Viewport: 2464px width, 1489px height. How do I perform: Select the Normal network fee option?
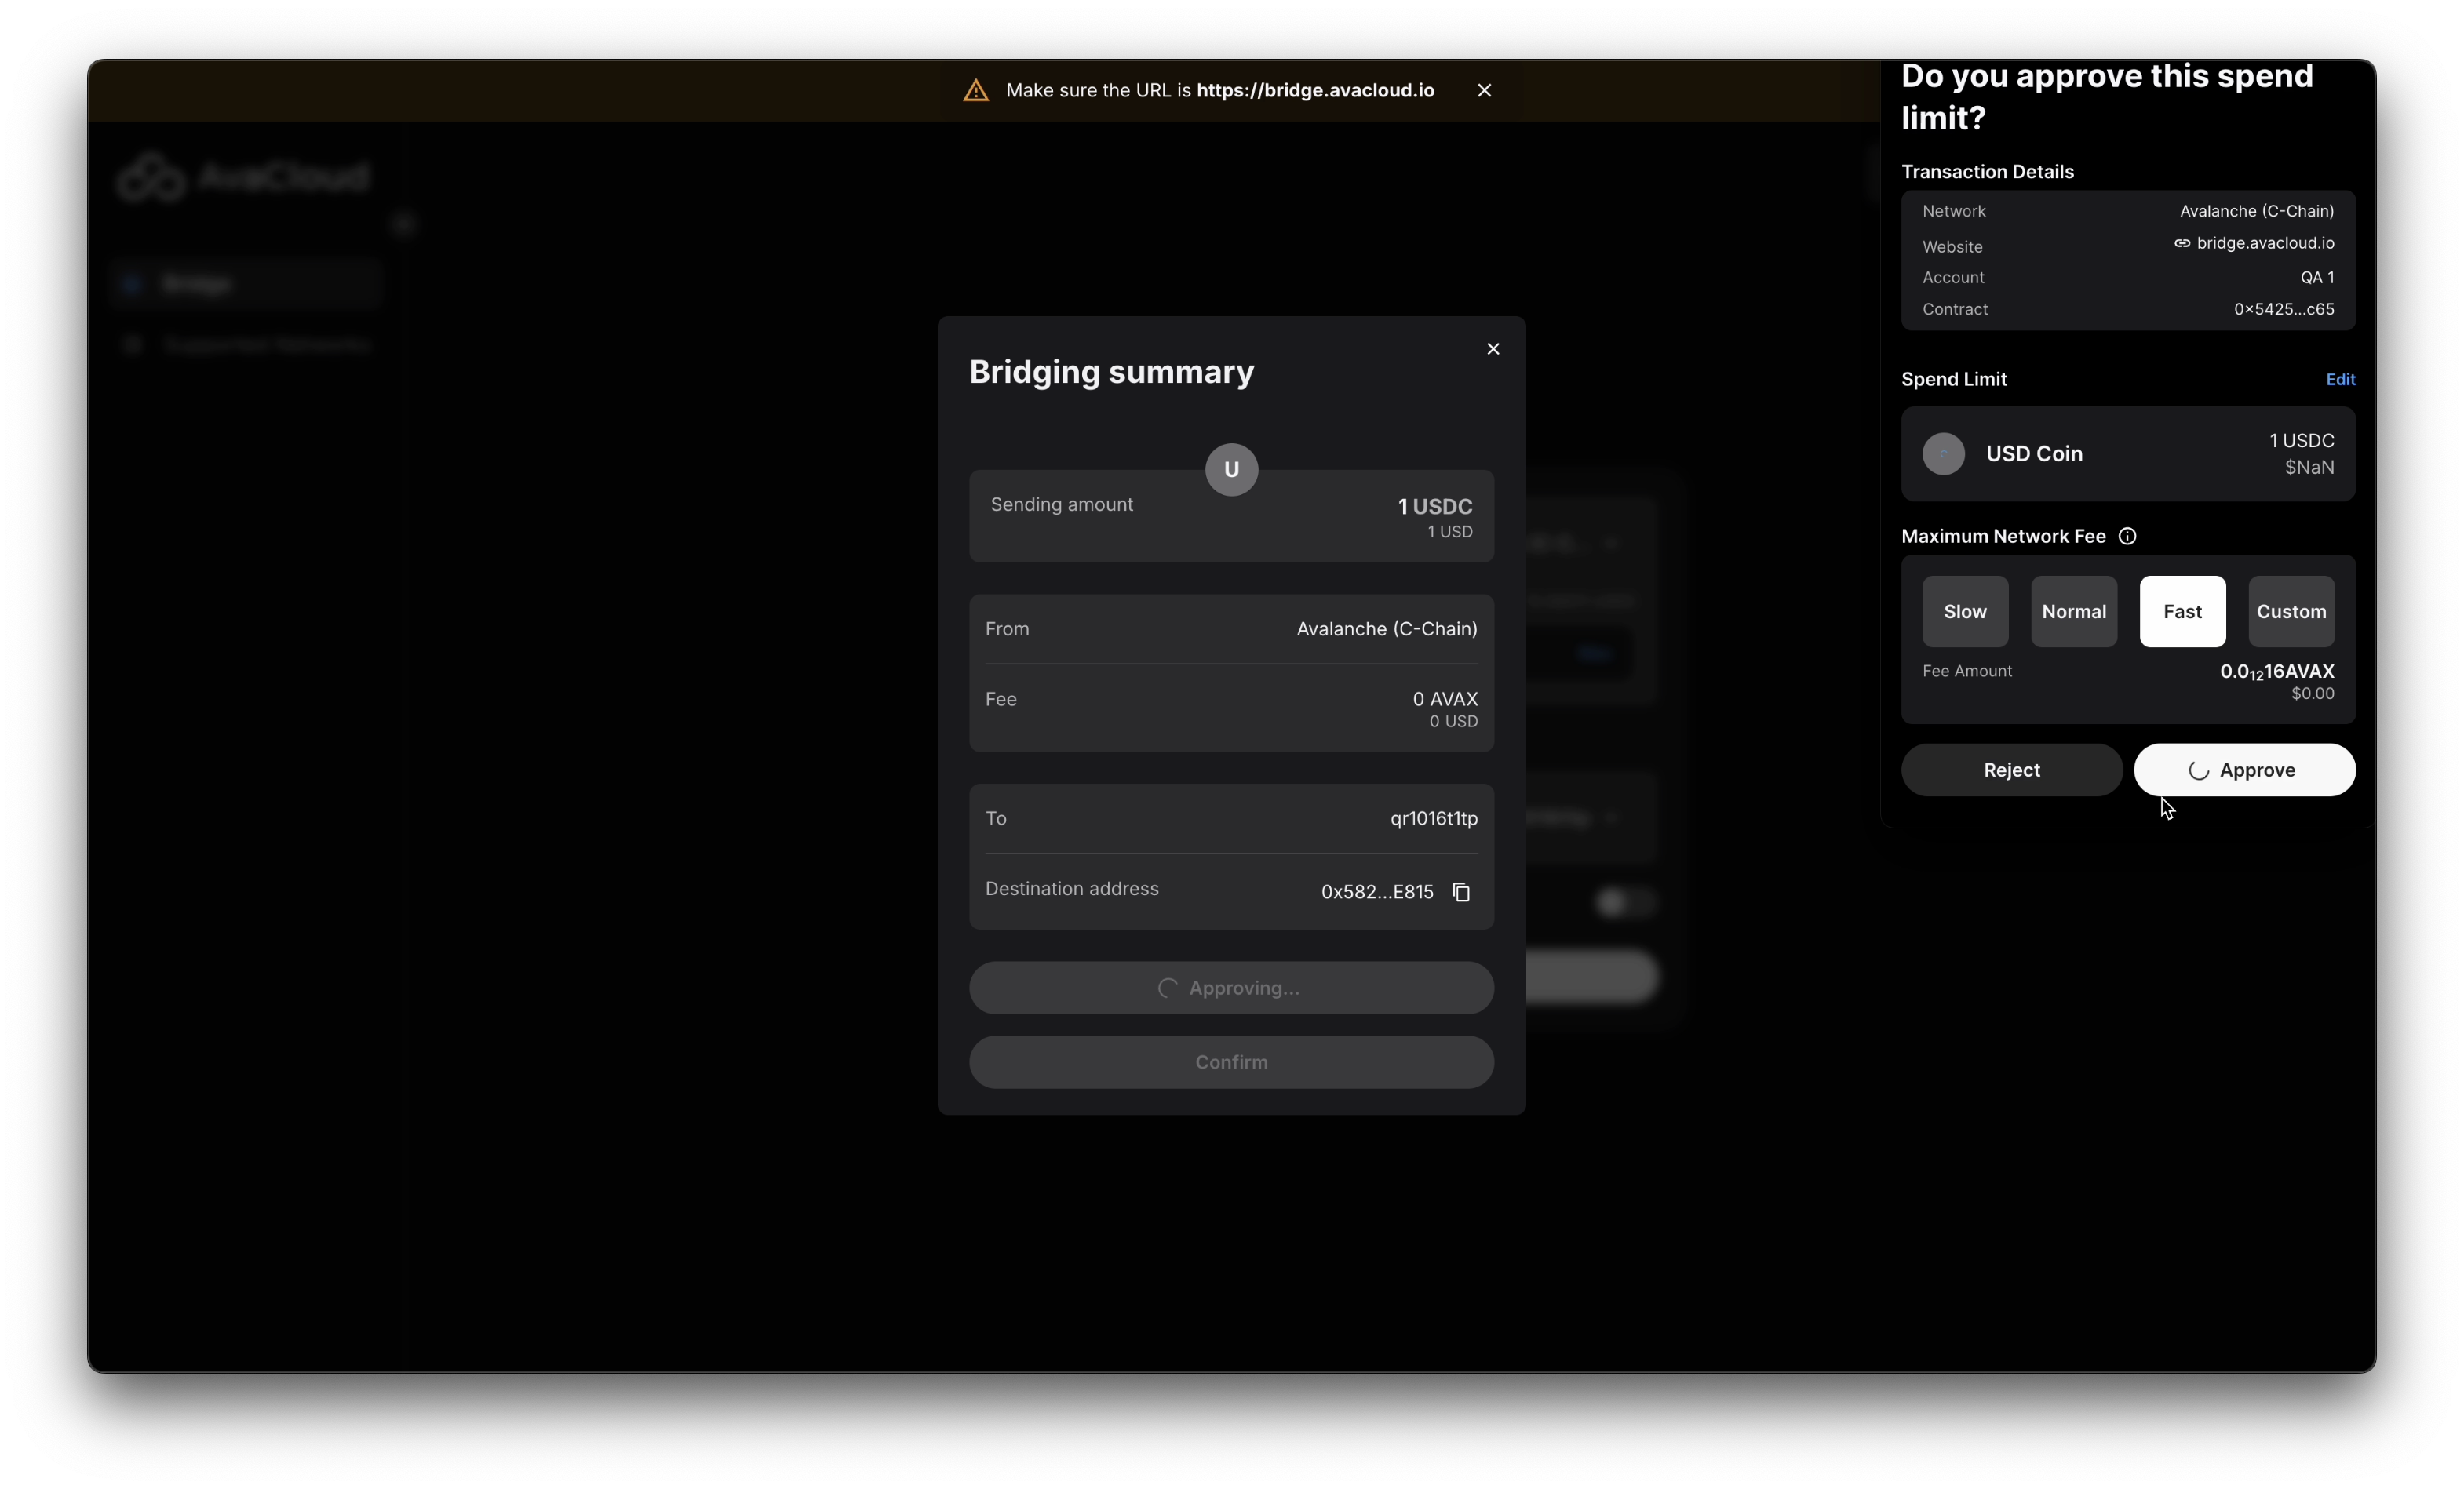tap(2073, 612)
